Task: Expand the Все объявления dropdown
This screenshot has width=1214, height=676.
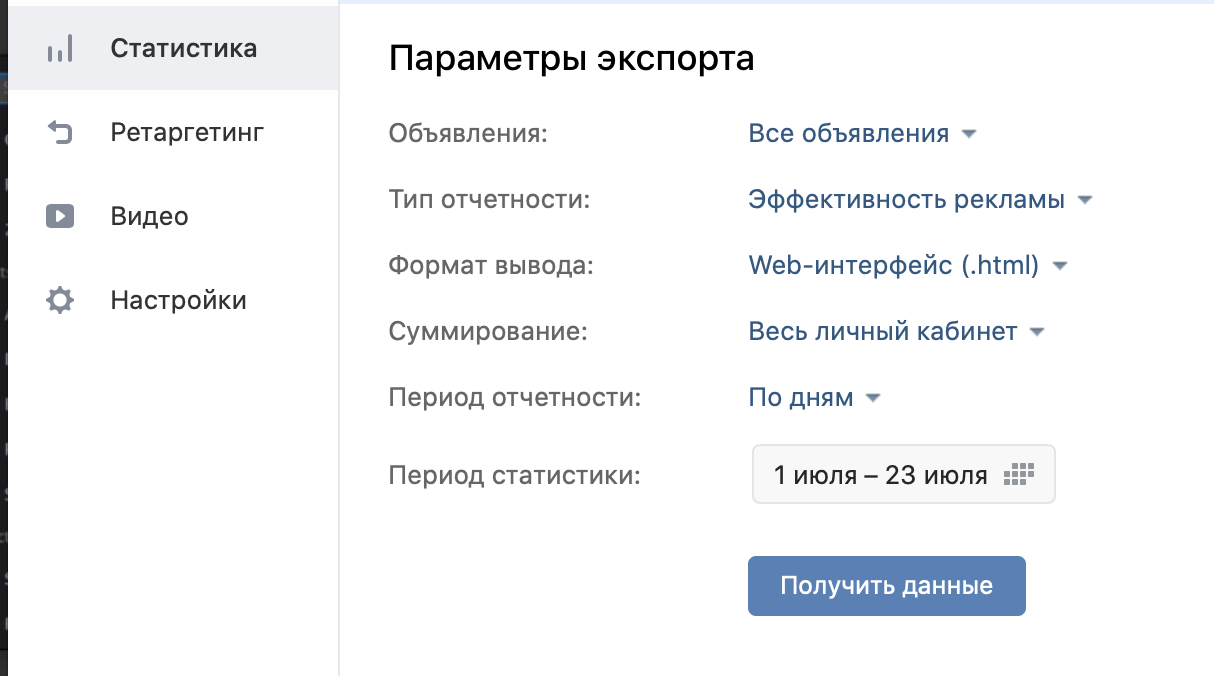Action: coord(861,134)
